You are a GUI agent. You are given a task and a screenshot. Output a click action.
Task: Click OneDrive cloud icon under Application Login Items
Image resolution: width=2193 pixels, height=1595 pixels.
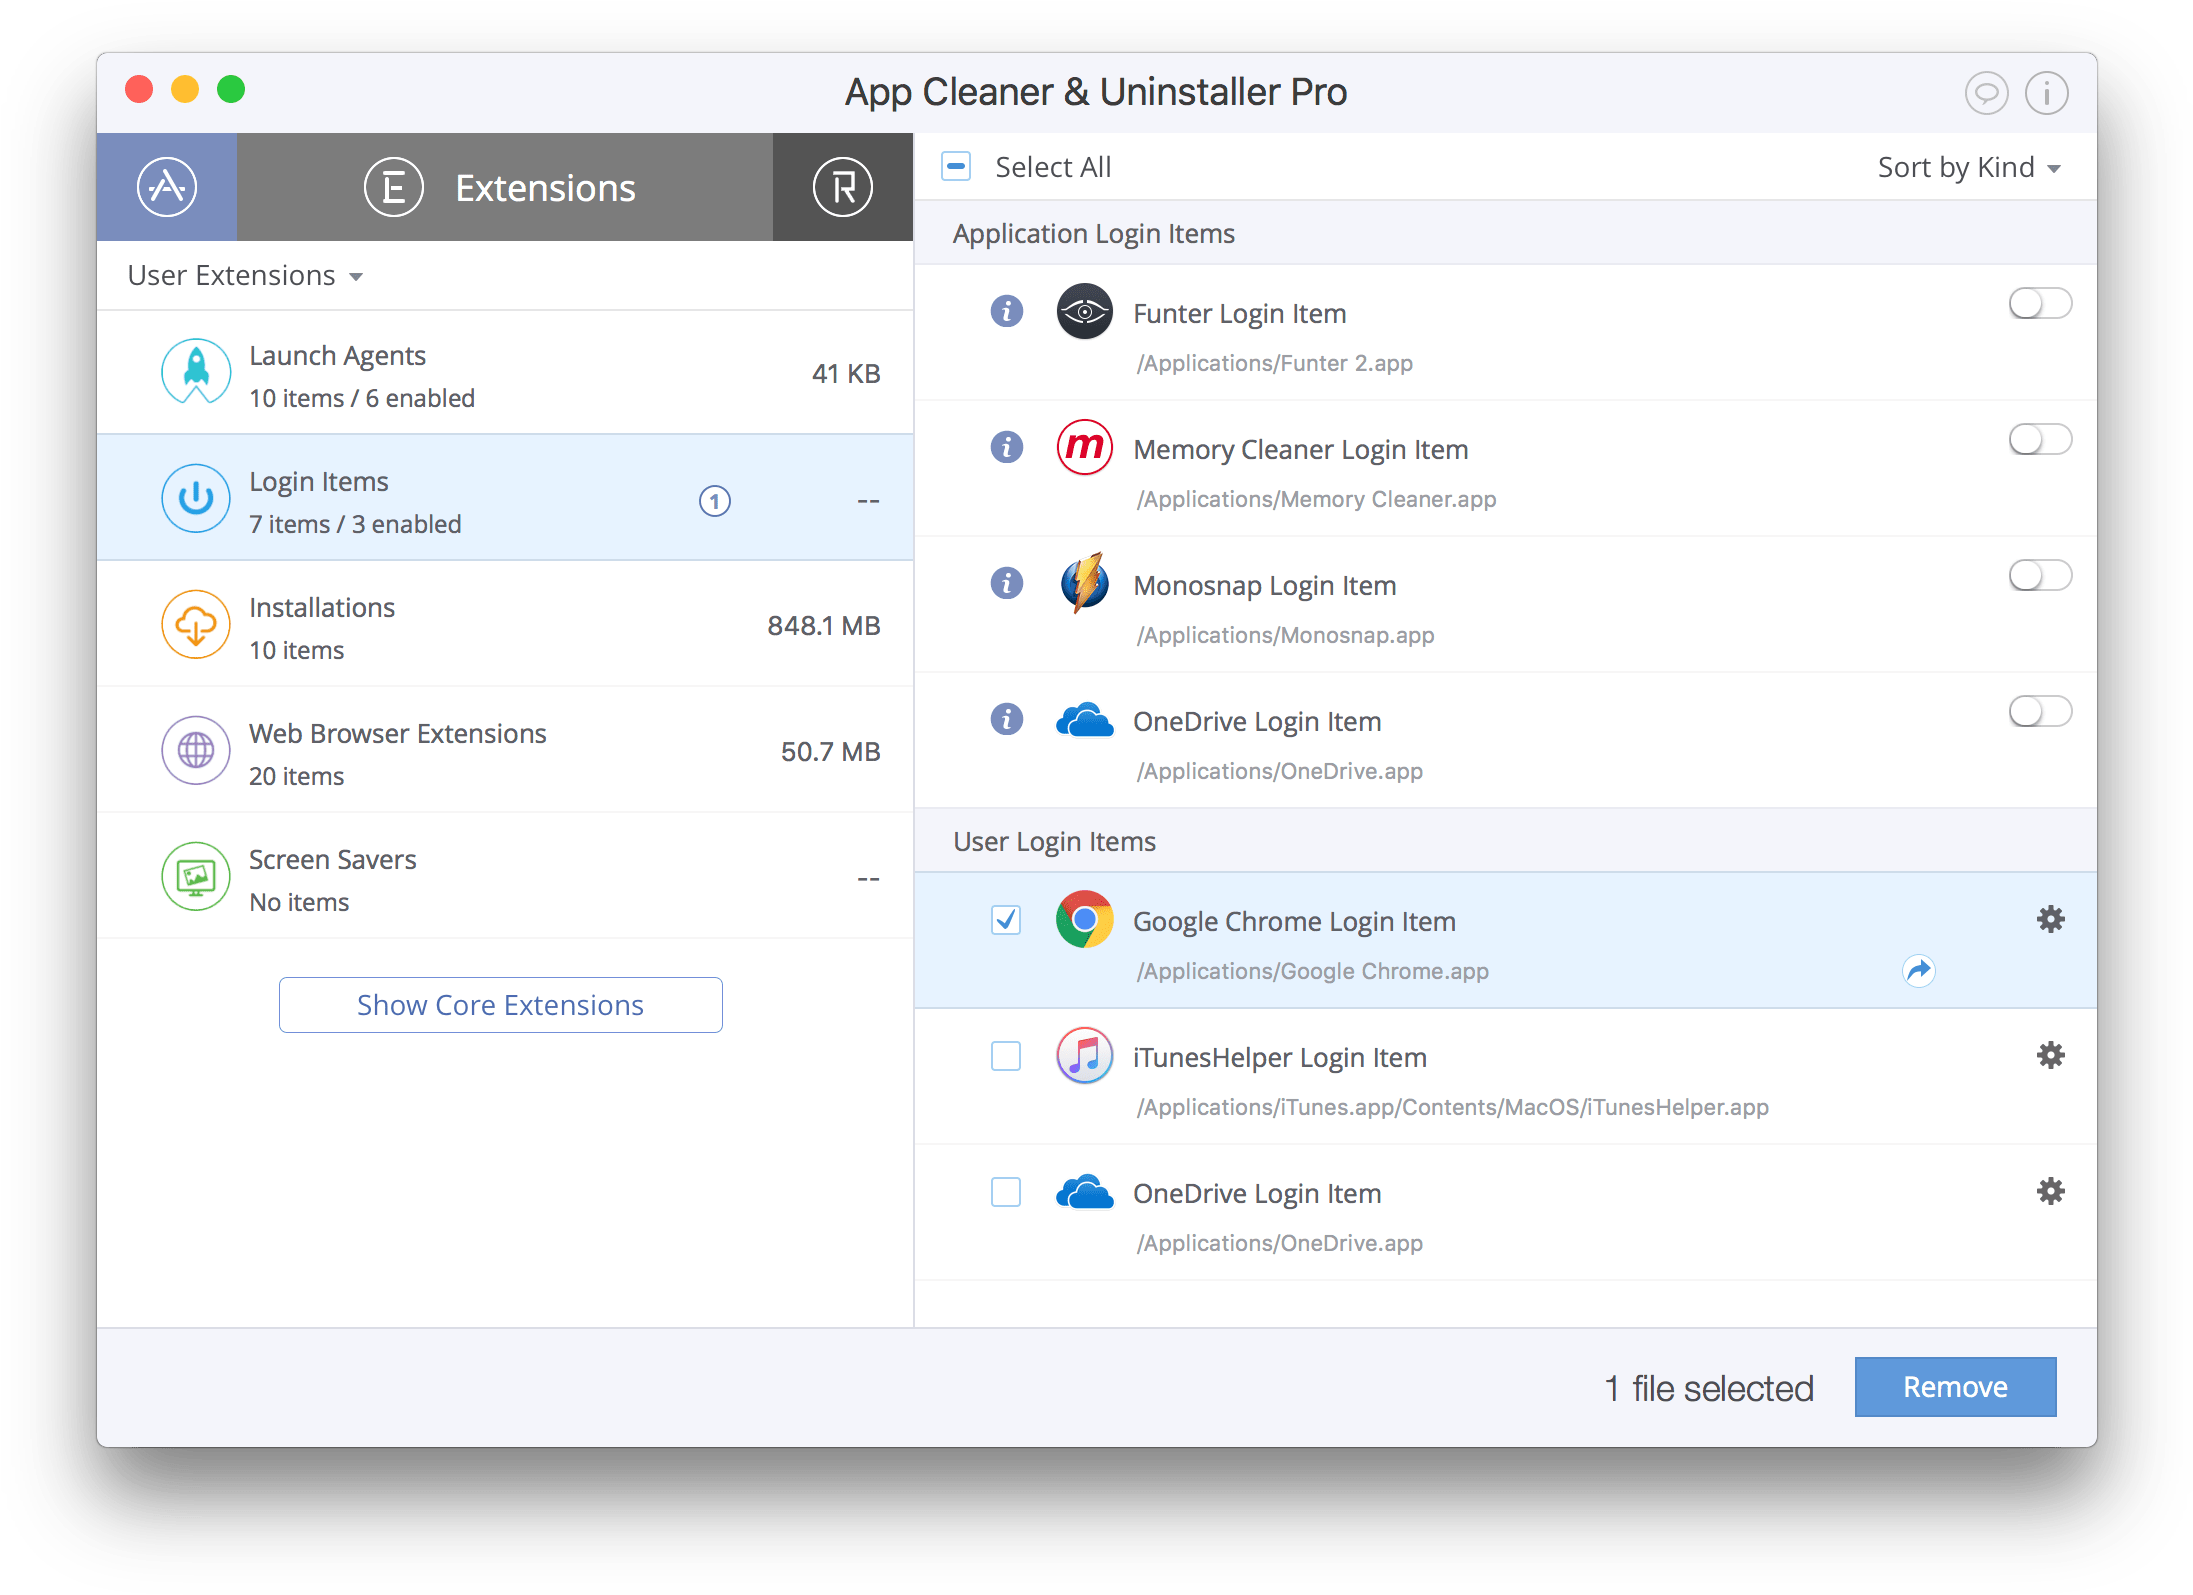[1084, 719]
